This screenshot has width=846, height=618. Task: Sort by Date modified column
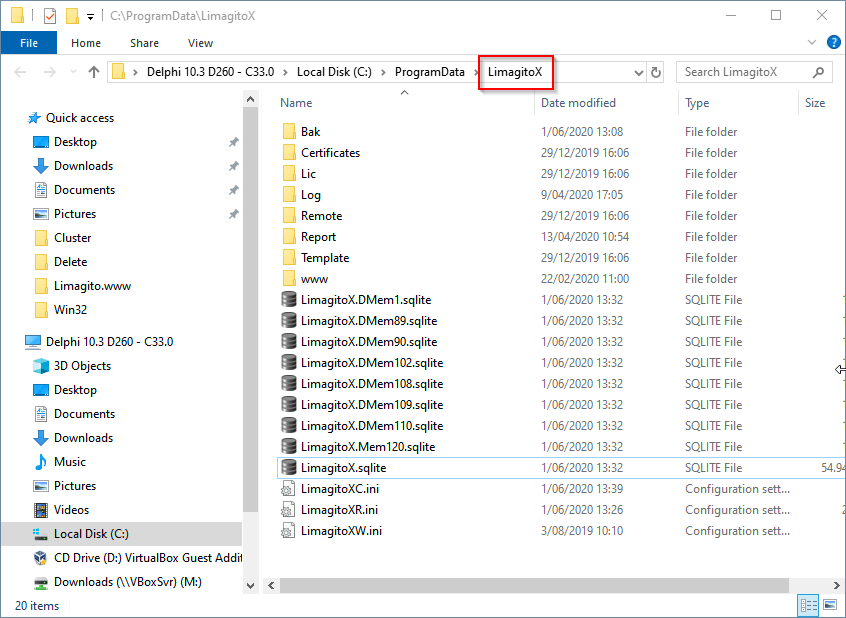click(578, 103)
